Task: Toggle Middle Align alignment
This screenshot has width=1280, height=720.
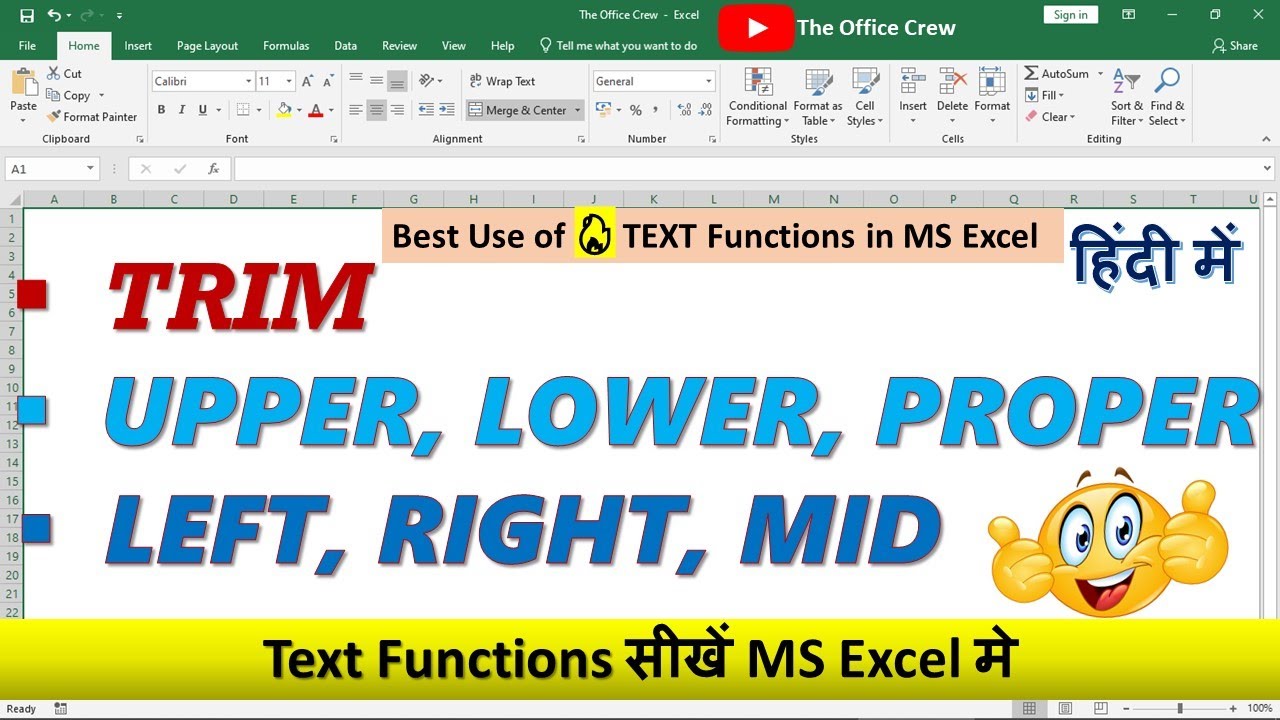Action: coord(377,80)
